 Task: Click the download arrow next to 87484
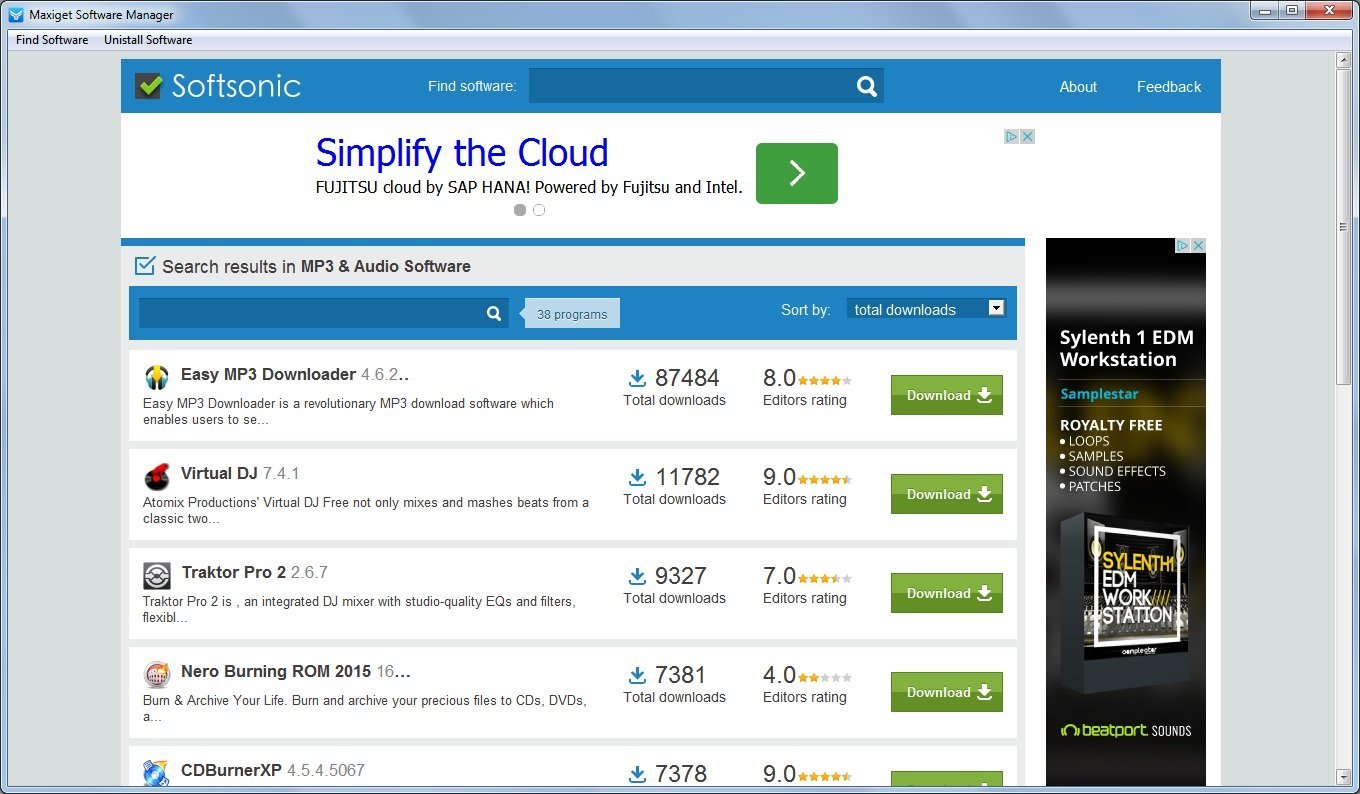[x=637, y=378]
